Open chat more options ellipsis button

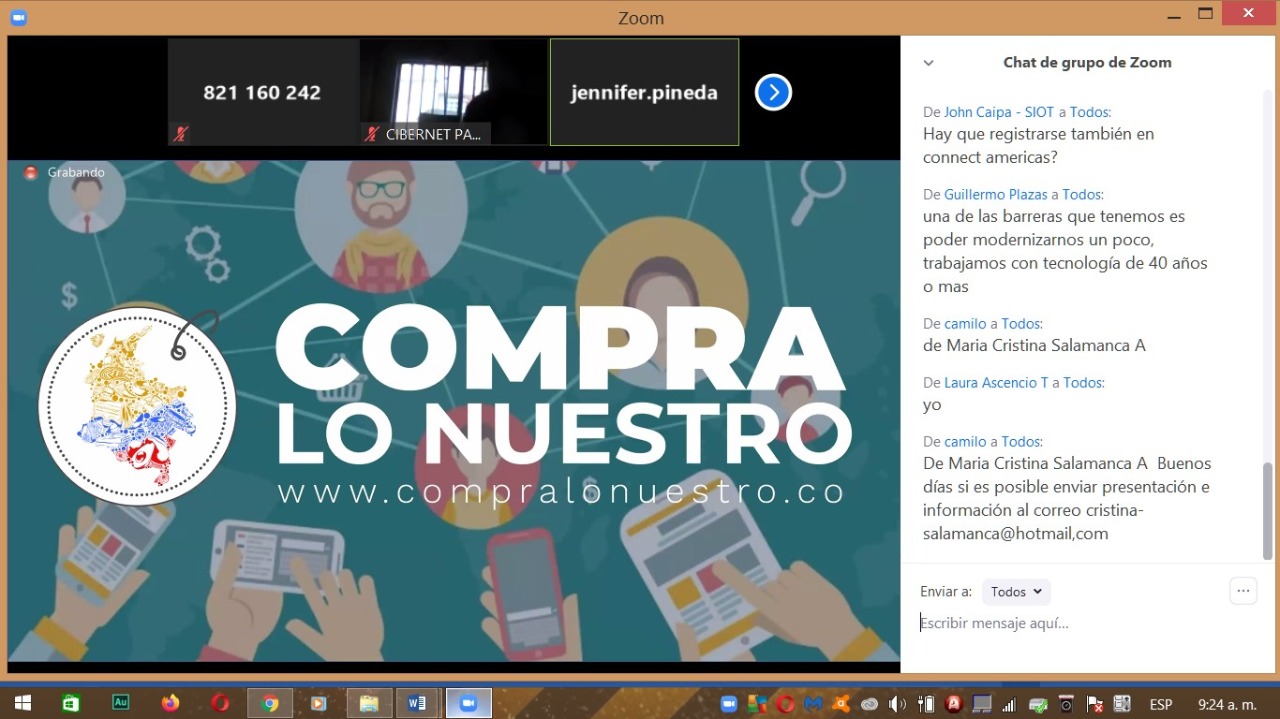(1243, 591)
